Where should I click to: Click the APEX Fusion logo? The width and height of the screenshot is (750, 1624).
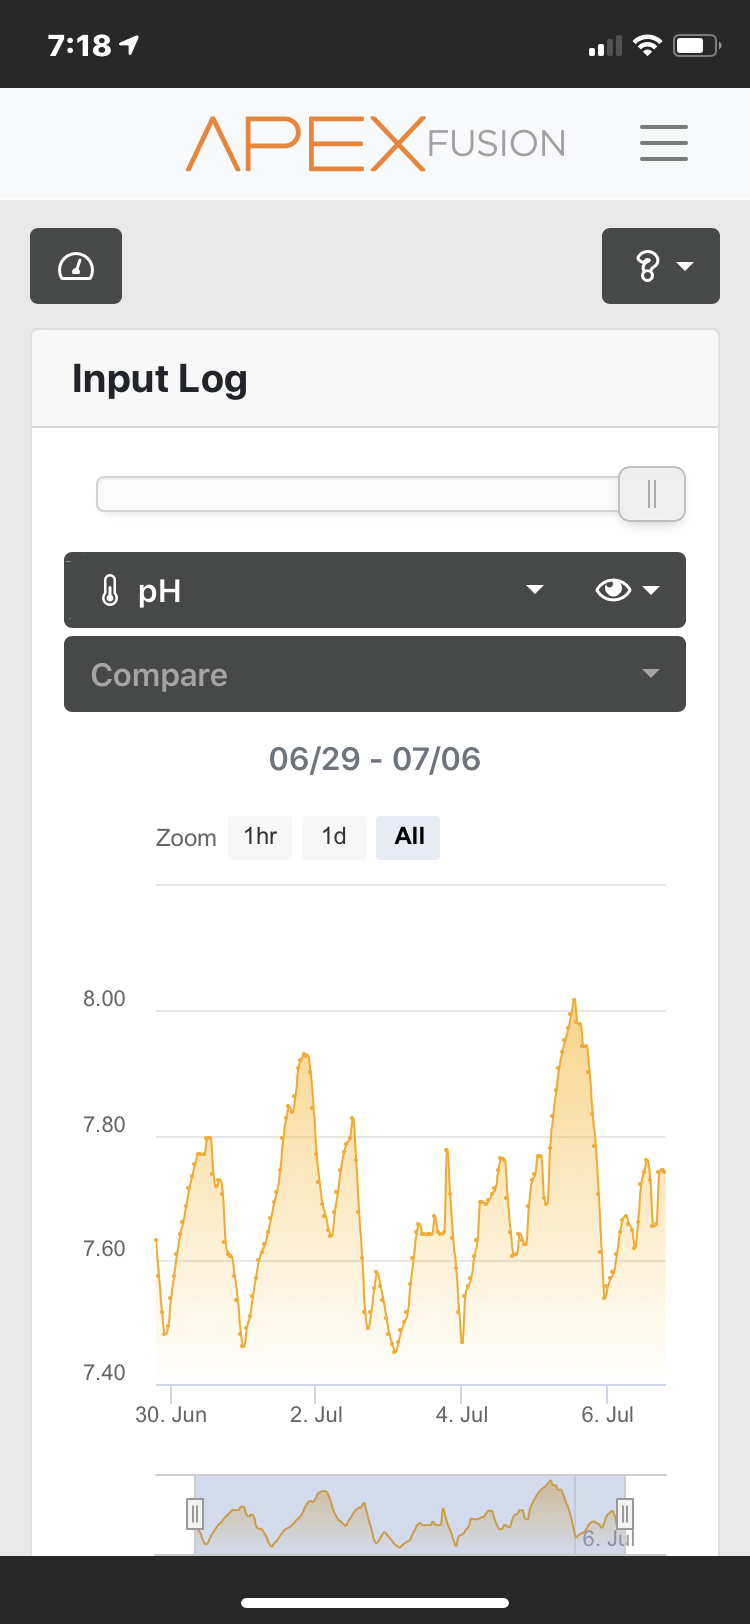376,144
